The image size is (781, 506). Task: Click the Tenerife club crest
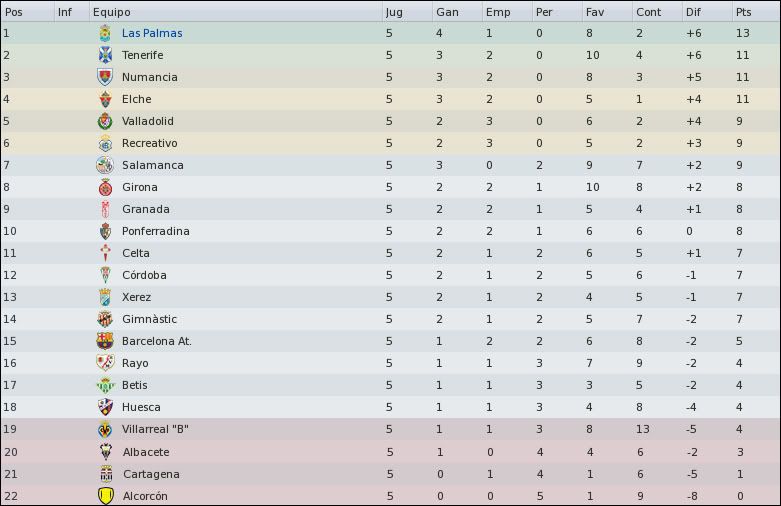(x=105, y=55)
